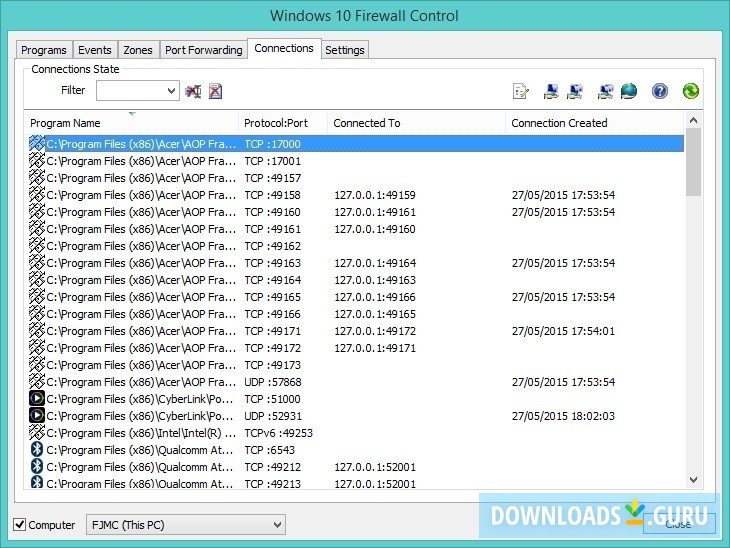The height and width of the screenshot is (548, 730).
Task: Select connected address 127.0.0.1:49161
Action: (375, 212)
